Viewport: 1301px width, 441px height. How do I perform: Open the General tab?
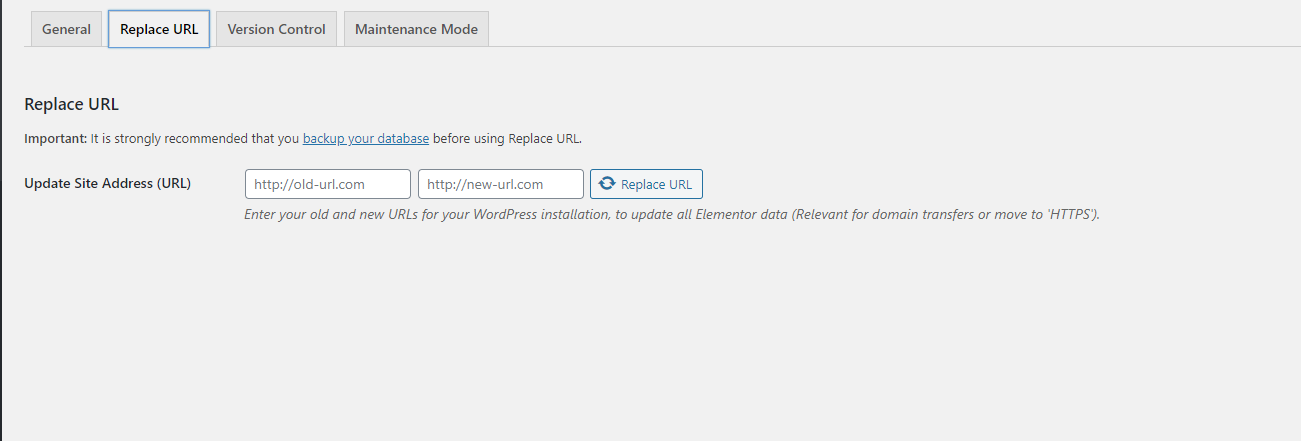66,29
